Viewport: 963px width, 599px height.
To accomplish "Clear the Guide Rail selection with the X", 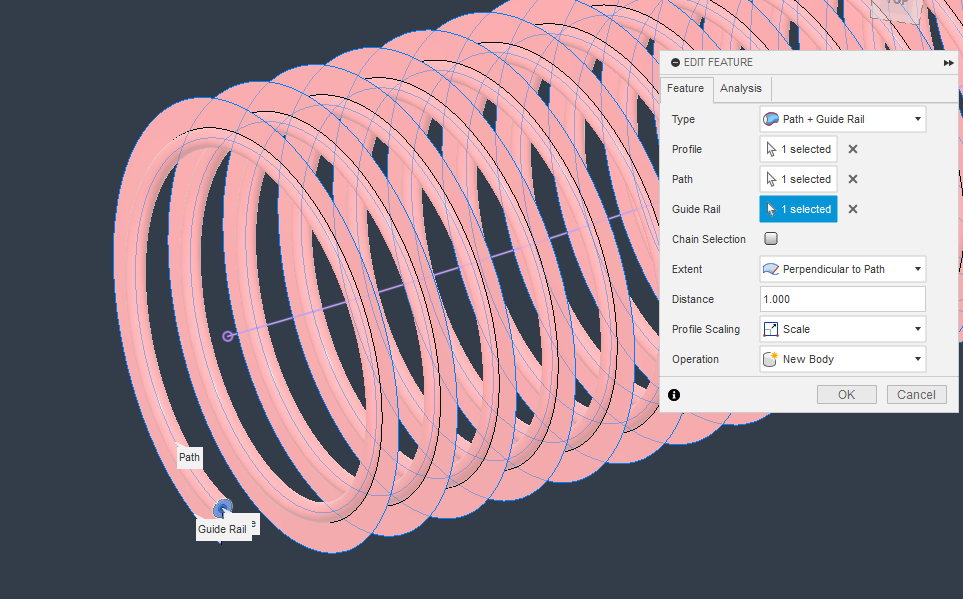I will coord(851,208).
